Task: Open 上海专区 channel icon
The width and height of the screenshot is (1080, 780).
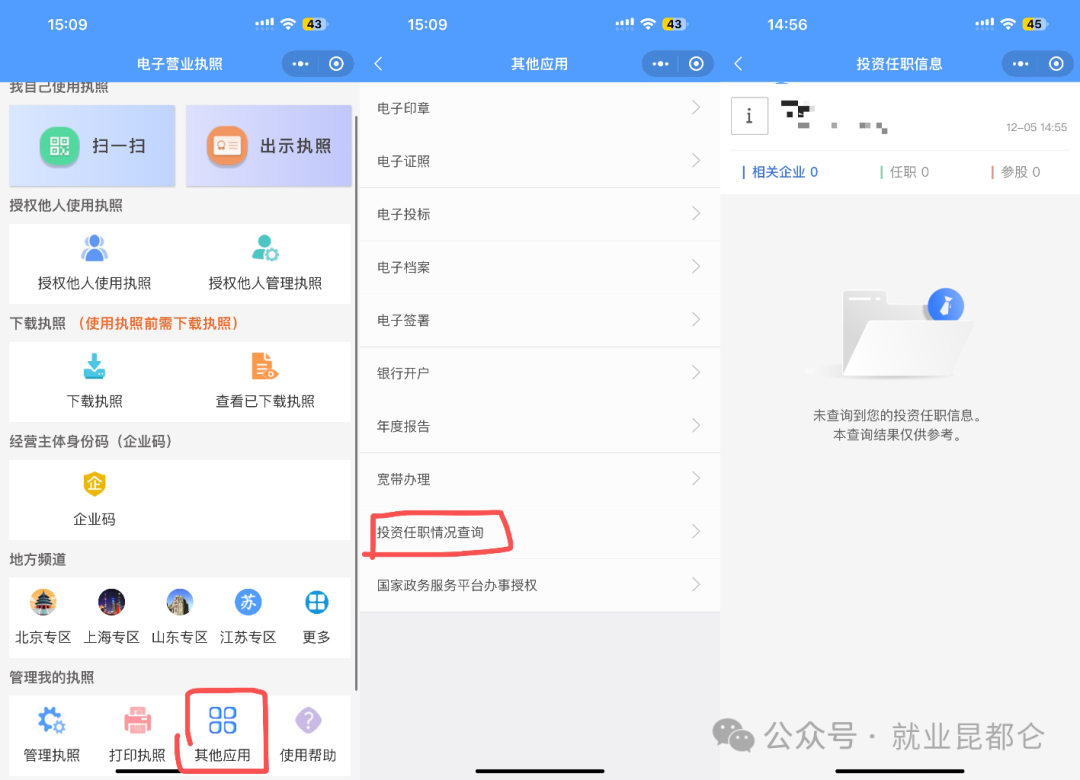Action: click(x=111, y=602)
